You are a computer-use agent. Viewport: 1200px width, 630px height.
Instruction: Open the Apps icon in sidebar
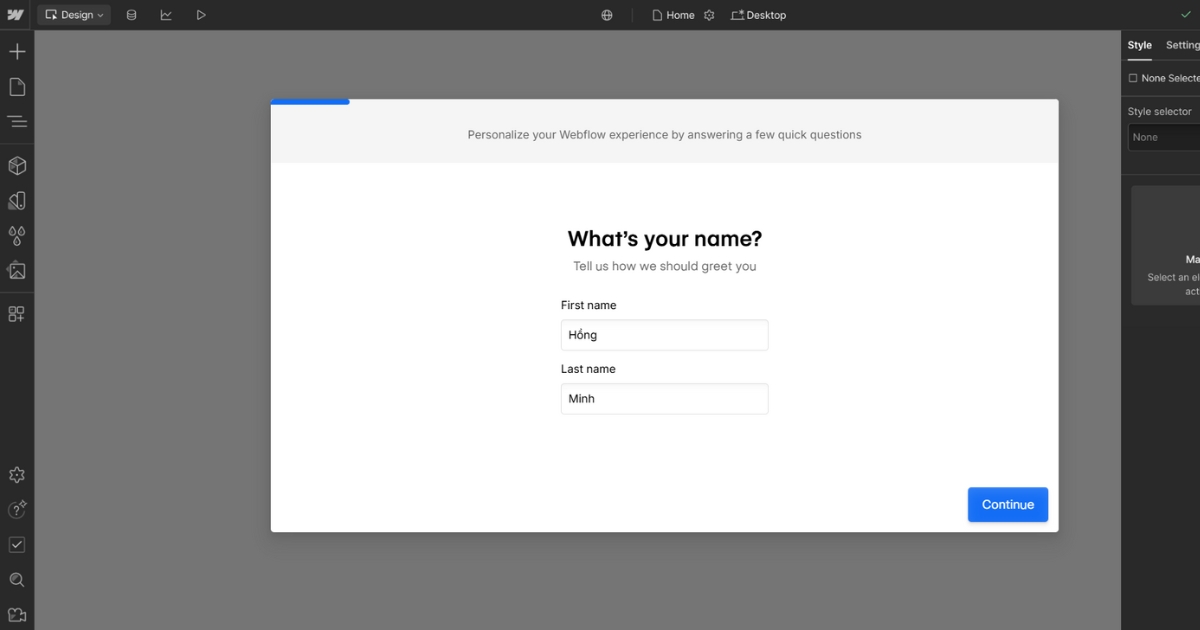[17, 314]
